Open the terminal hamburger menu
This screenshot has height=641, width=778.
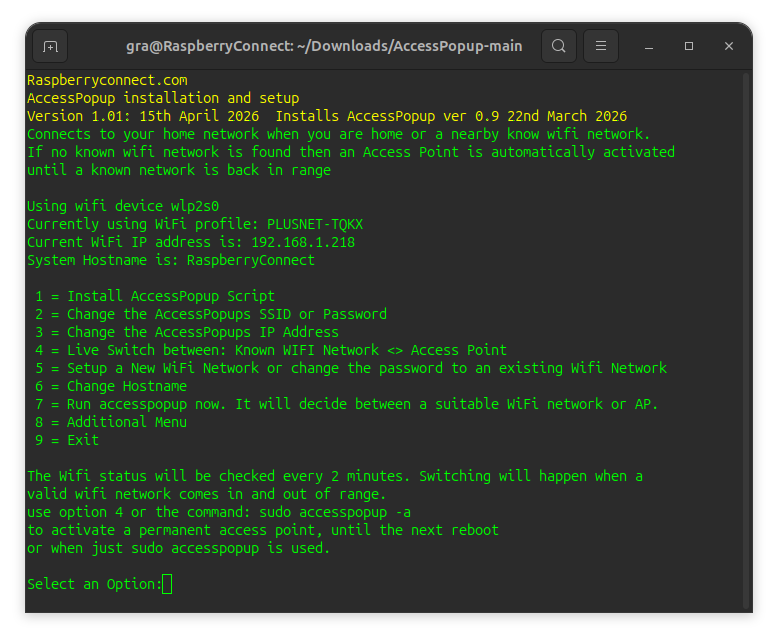tap(601, 46)
